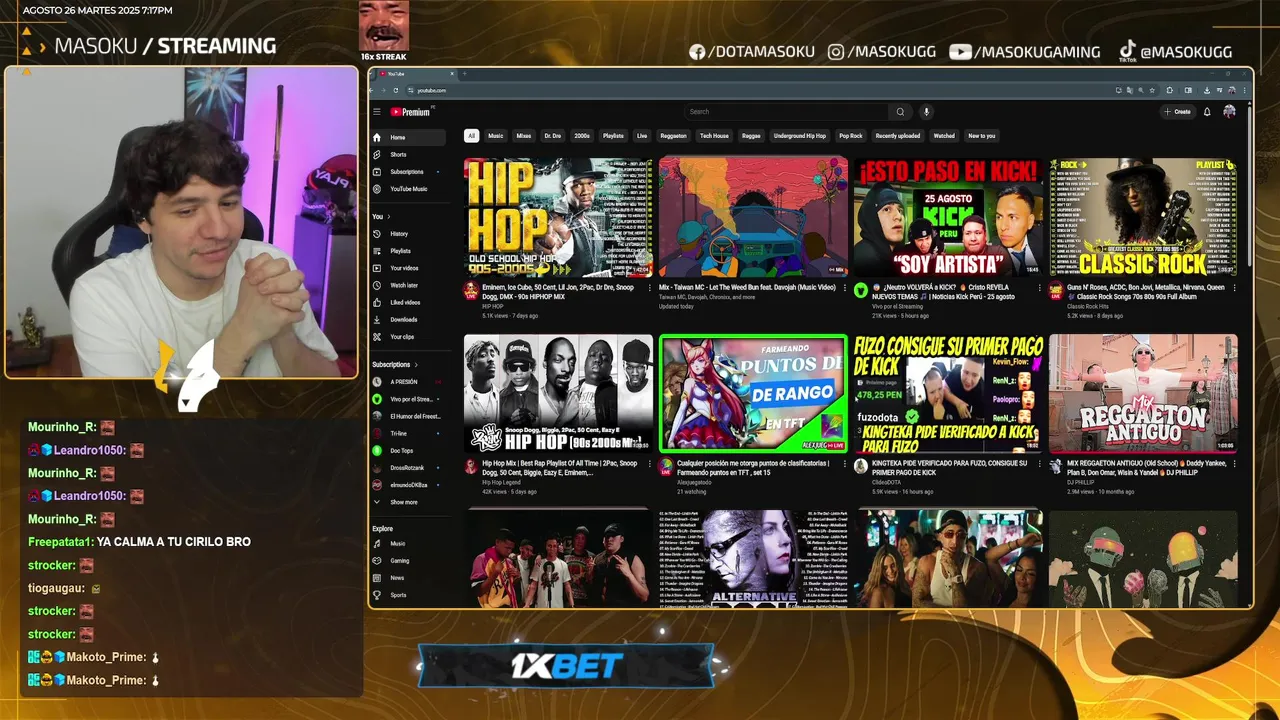Viewport: 1280px width, 720px height.
Task: Select the New to you chip
Action: coord(982,136)
